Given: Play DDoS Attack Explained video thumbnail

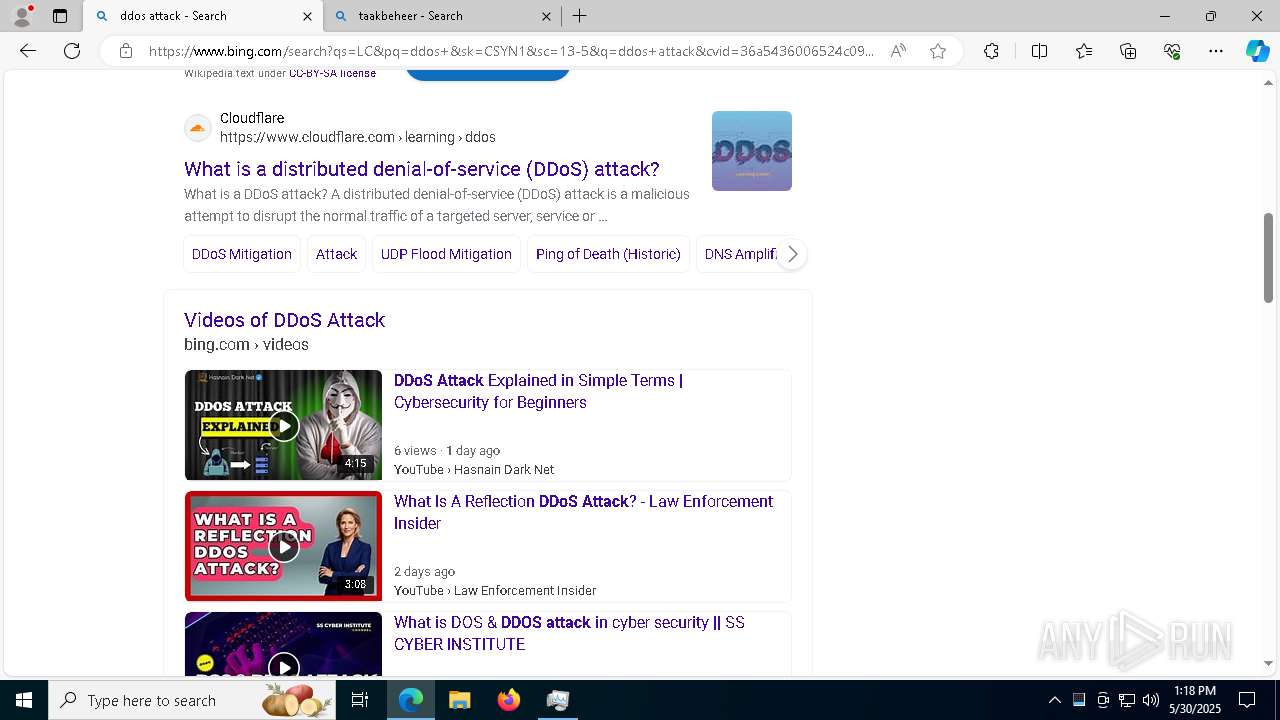Looking at the screenshot, I should click(283, 425).
